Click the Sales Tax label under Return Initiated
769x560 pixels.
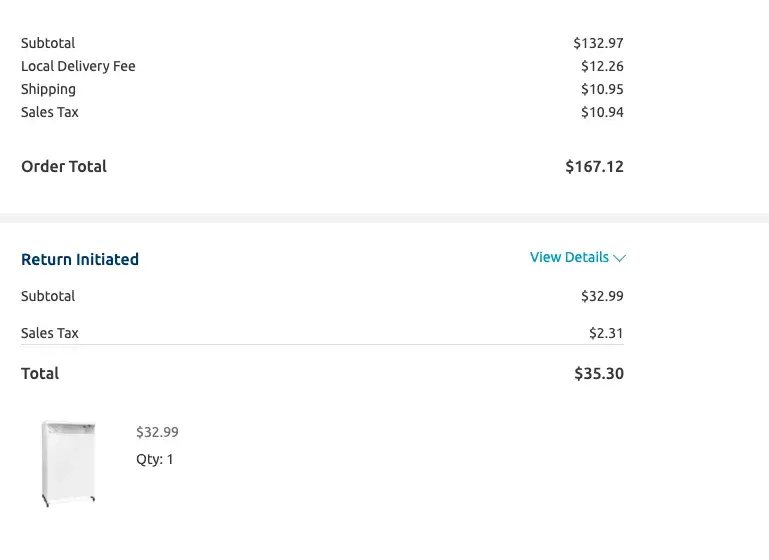point(50,333)
